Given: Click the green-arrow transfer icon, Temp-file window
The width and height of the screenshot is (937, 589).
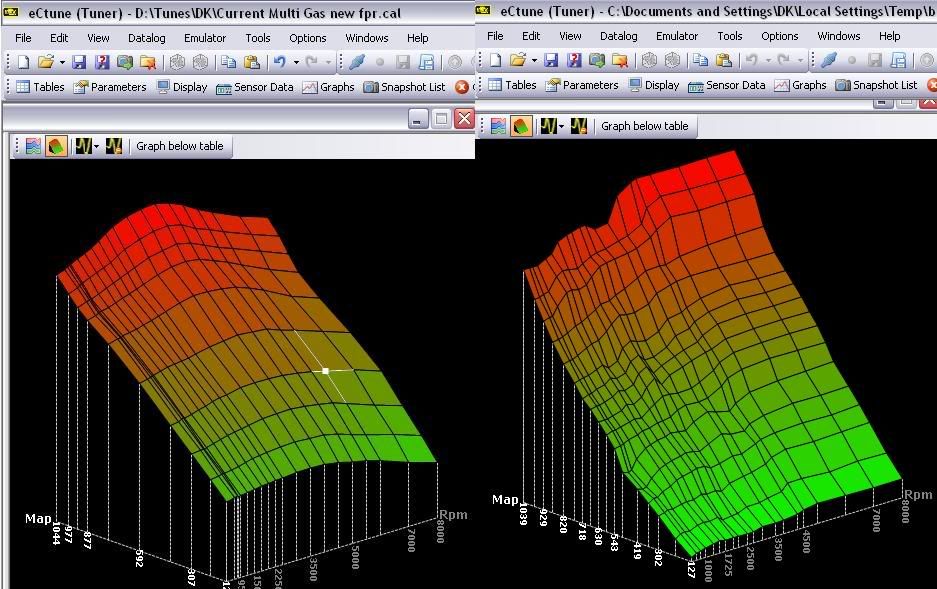Looking at the screenshot, I should click(x=596, y=60).
